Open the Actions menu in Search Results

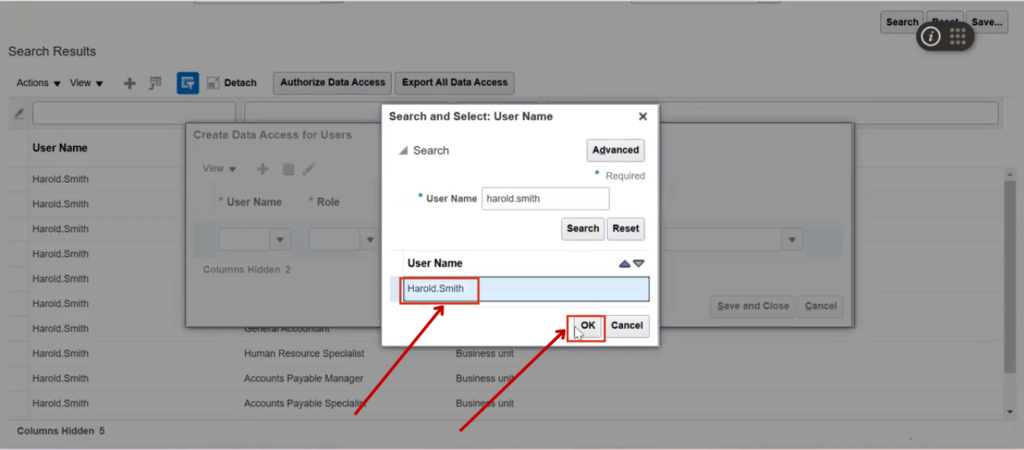point(39,83)
